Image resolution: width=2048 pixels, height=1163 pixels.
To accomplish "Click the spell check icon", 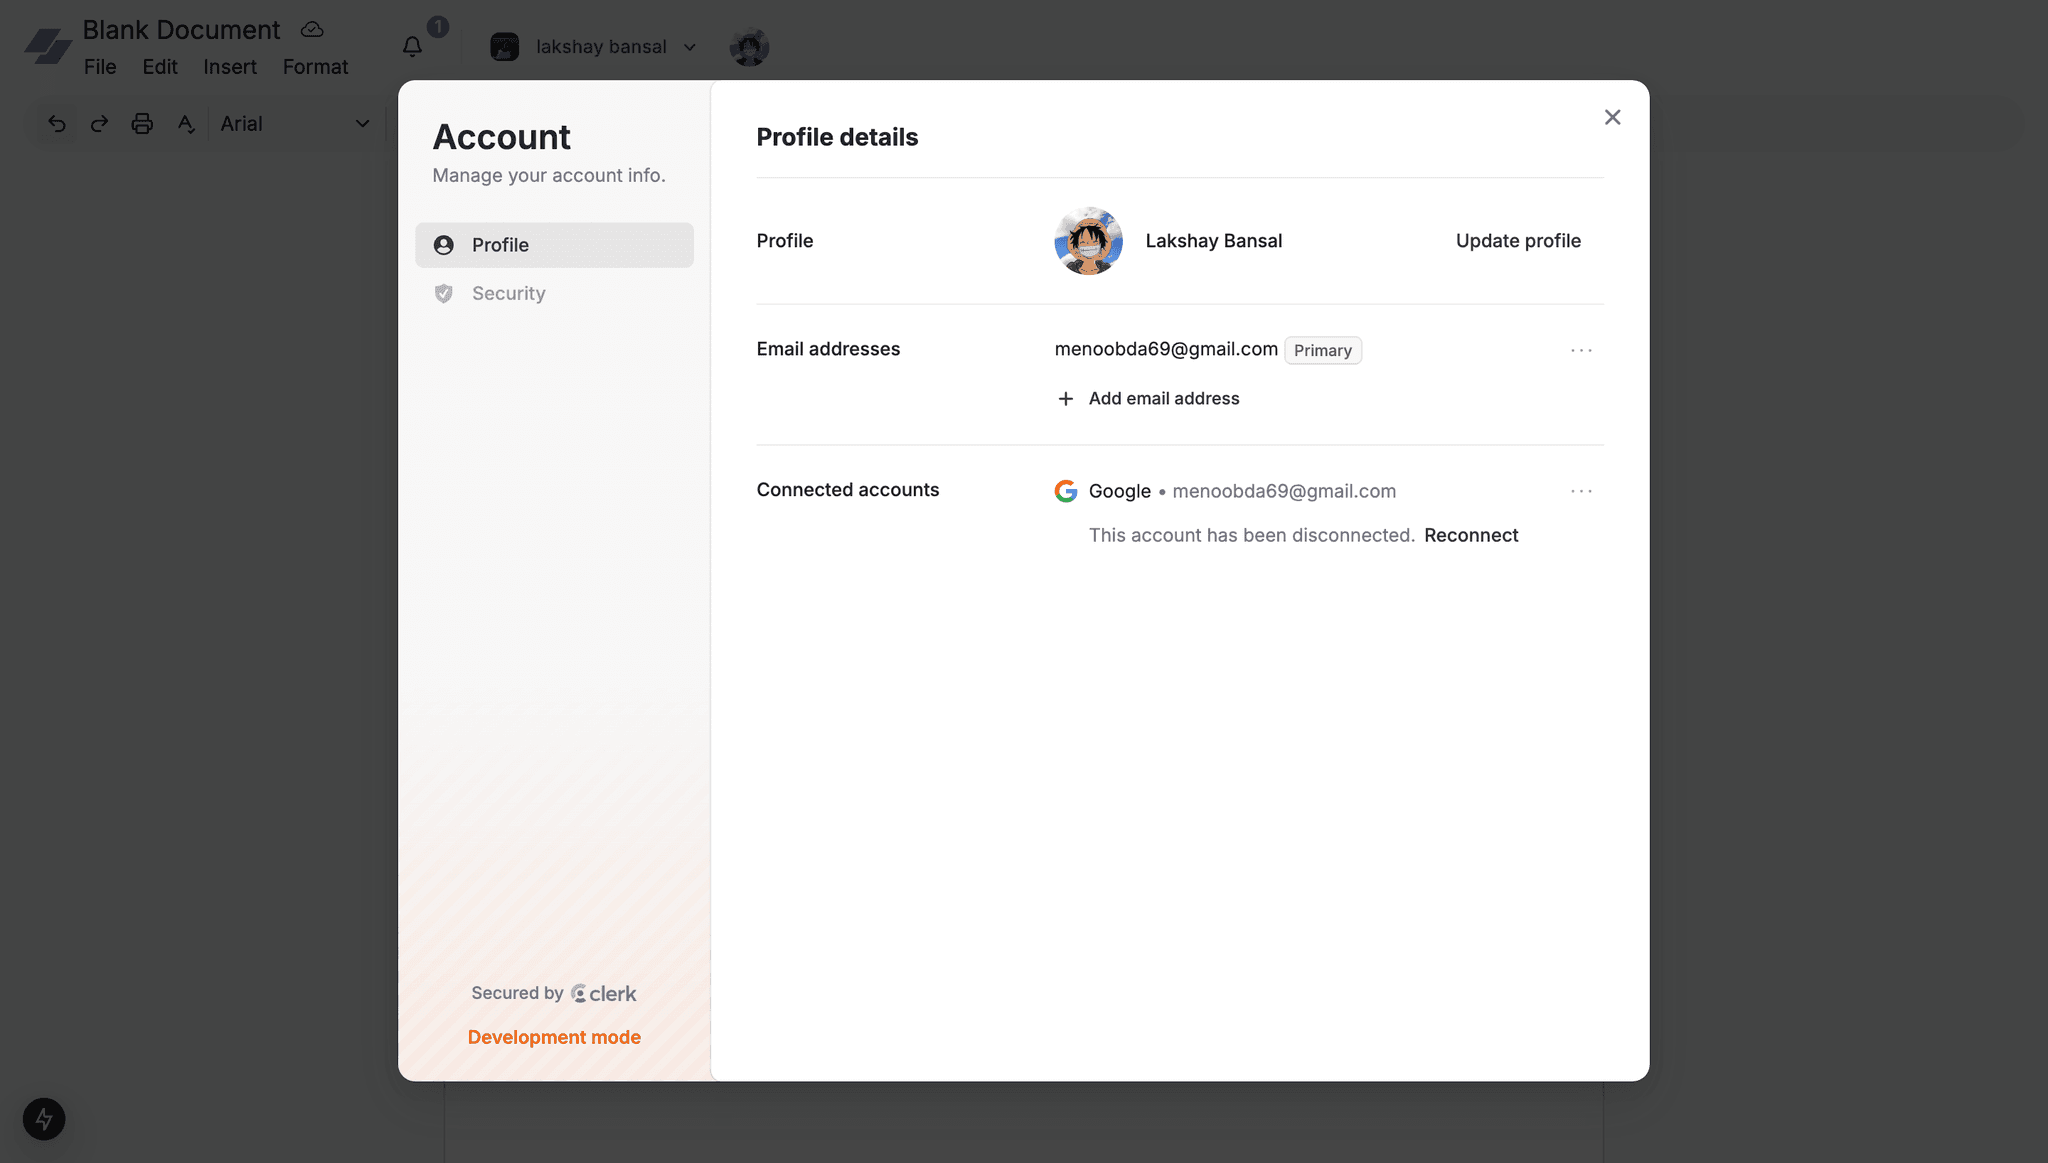I will point(186,124).
